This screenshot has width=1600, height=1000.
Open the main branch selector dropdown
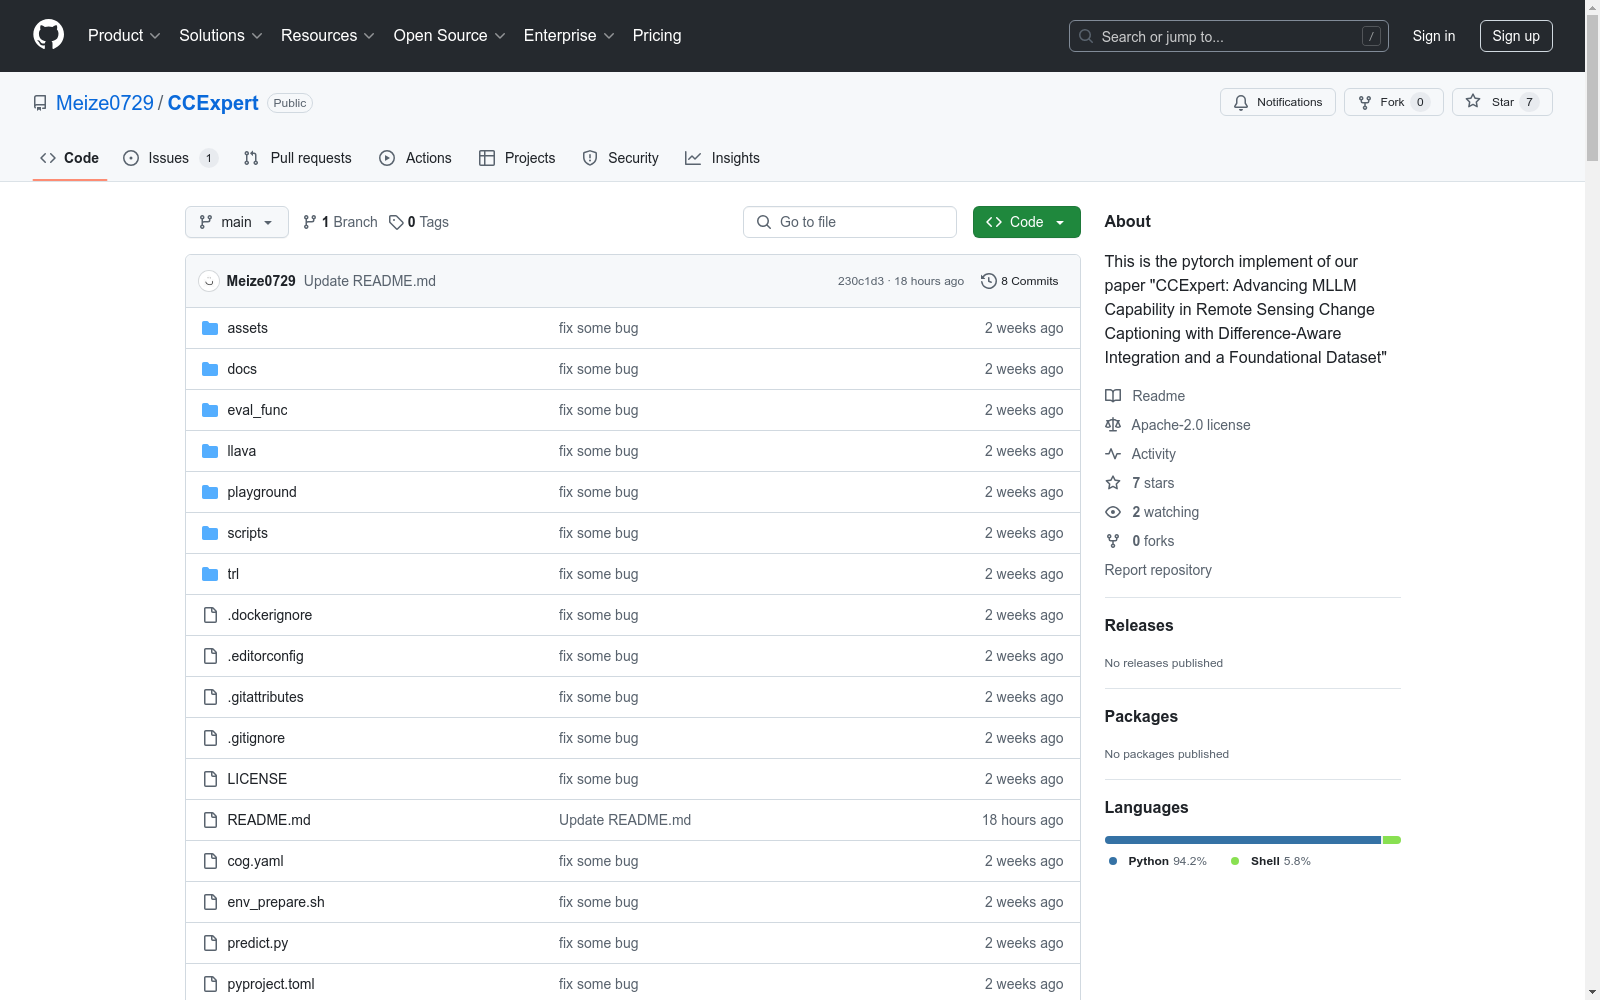point(237,222)
